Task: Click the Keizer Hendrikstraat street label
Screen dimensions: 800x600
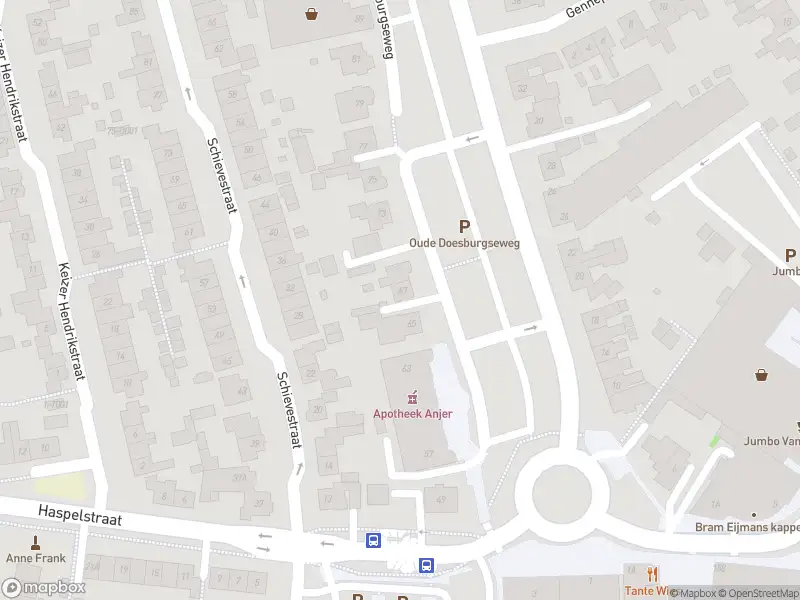Action: point(71,321)
